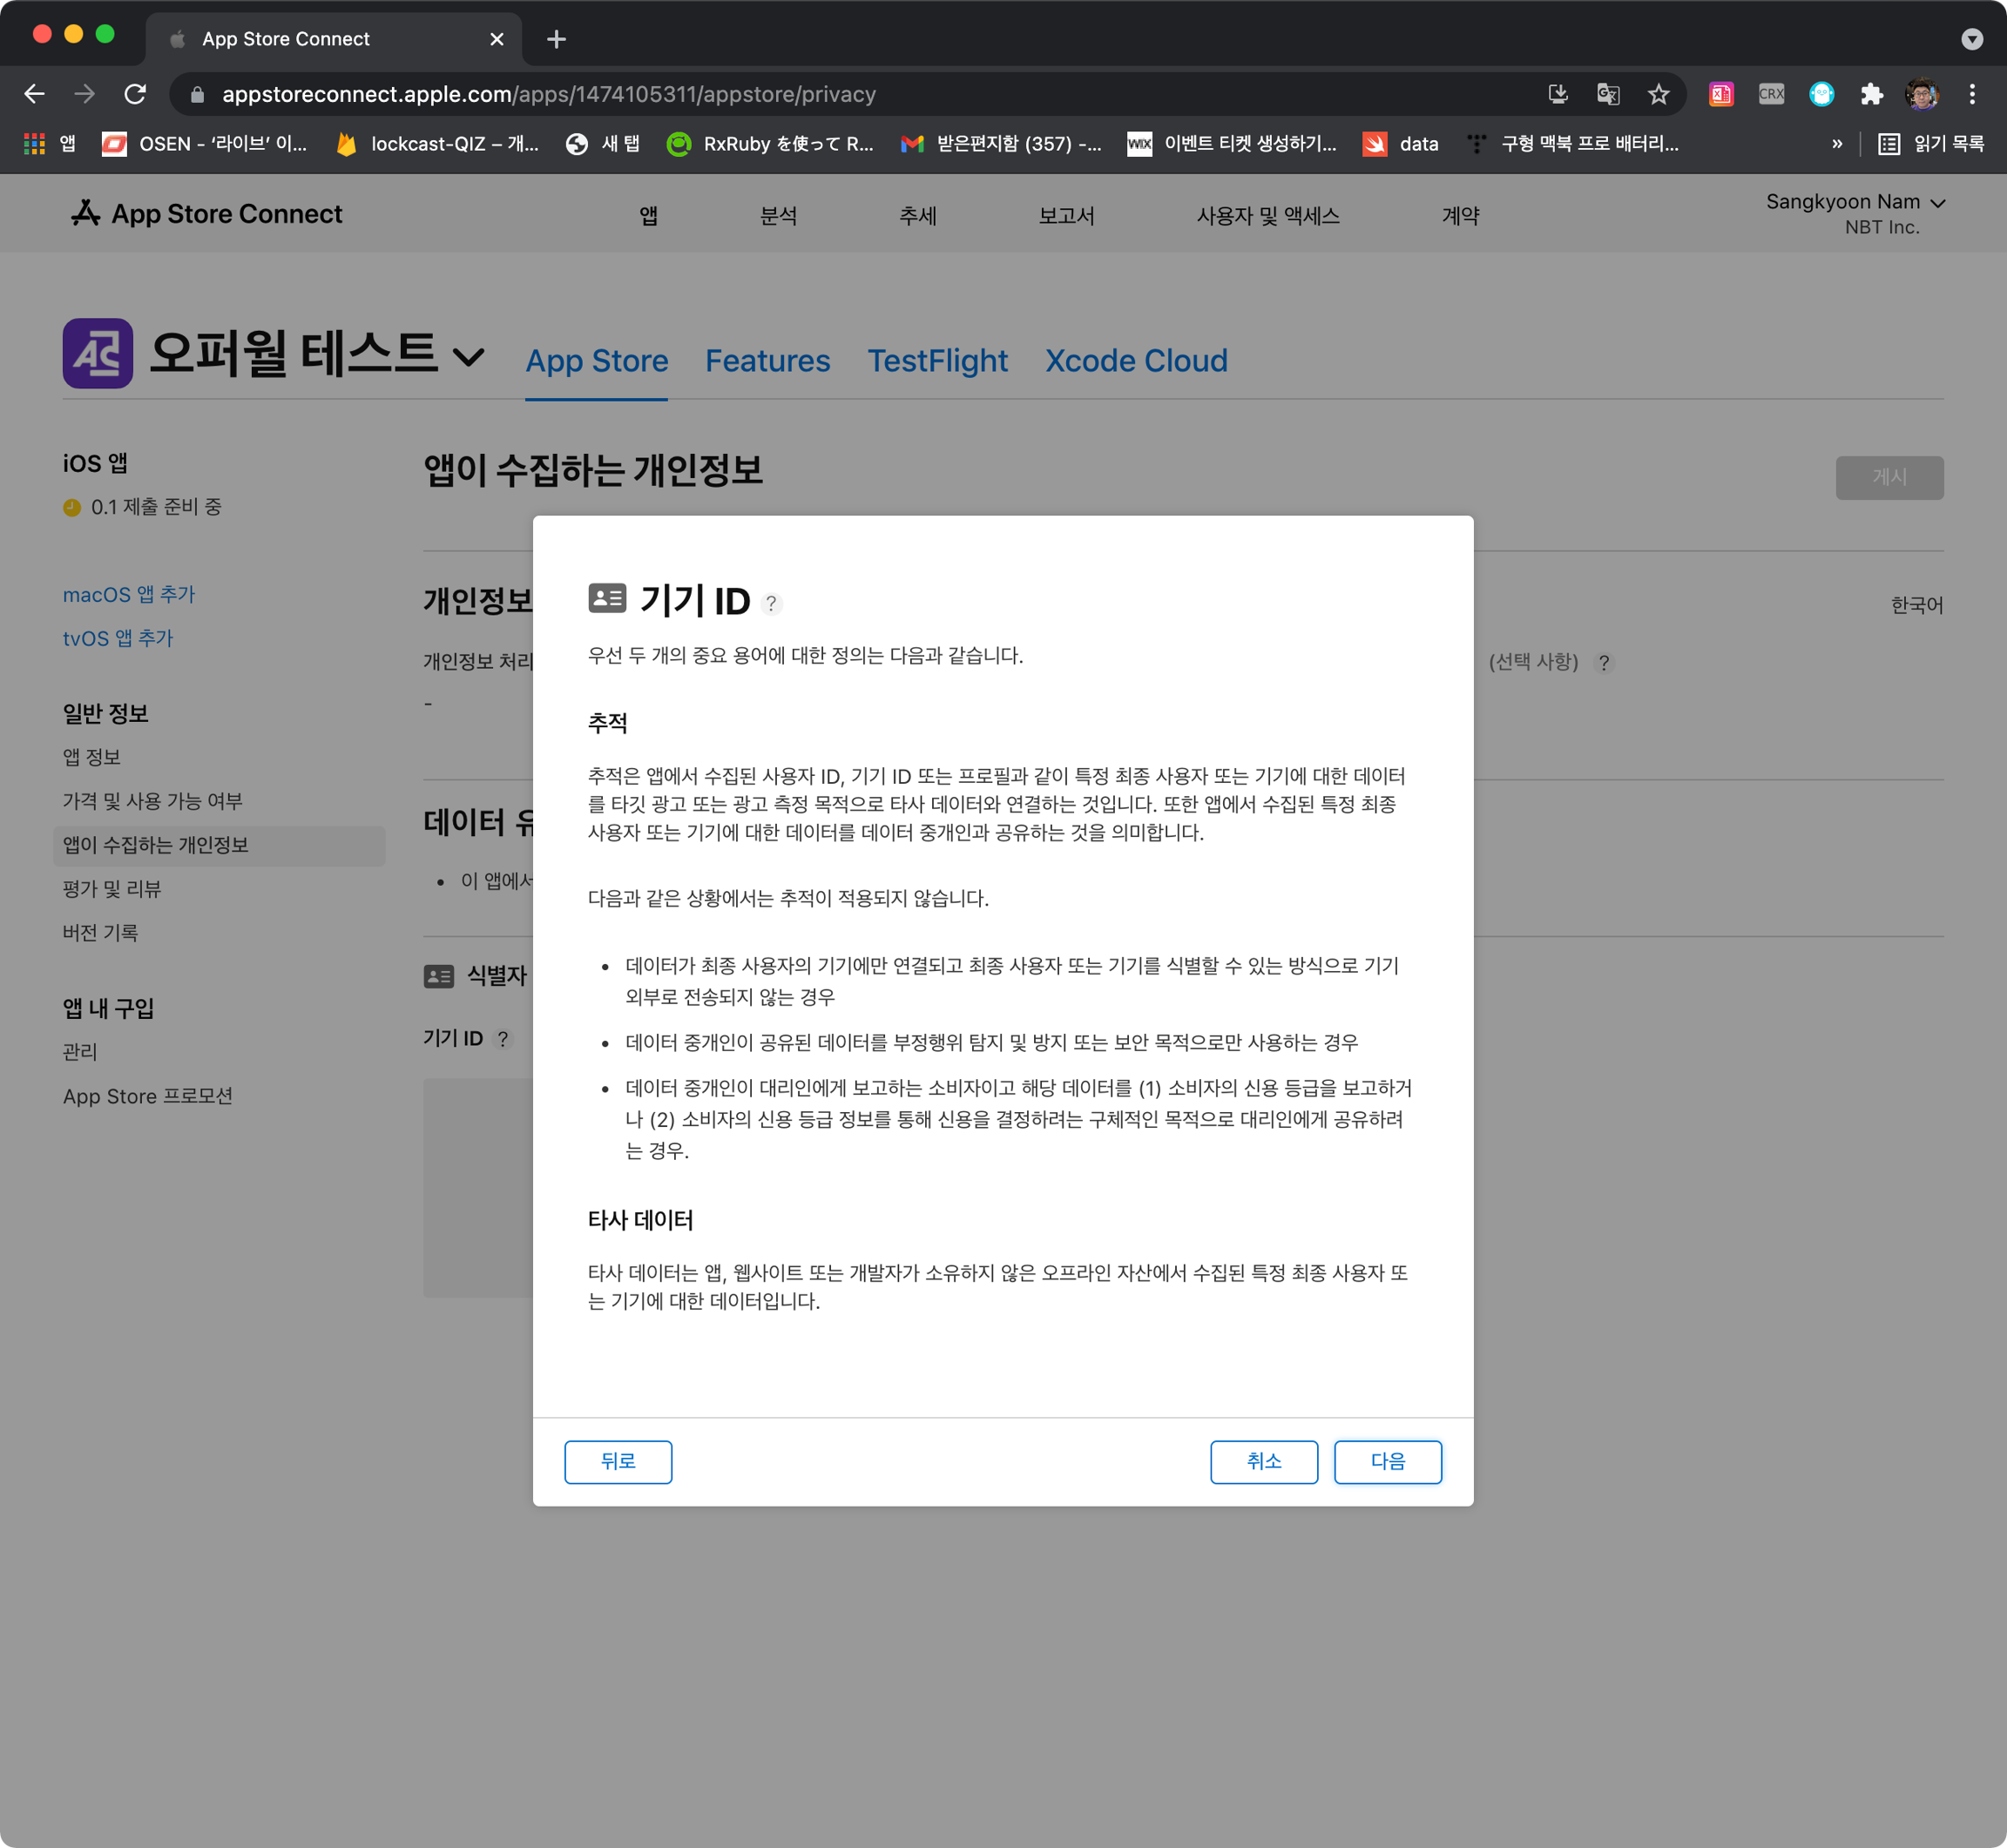2007x1848 pixels.
Task: Click the install app icon in the address bar
Action: click(1557, 94)
